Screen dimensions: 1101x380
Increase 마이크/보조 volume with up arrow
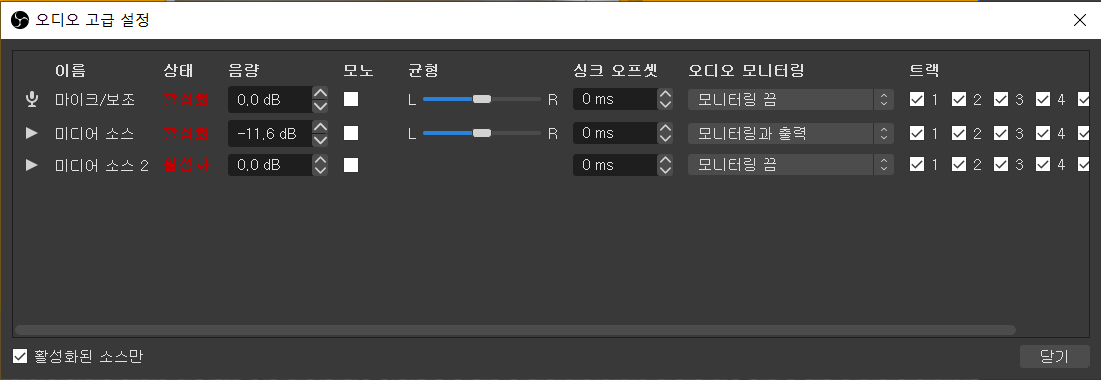click(320, 93)
